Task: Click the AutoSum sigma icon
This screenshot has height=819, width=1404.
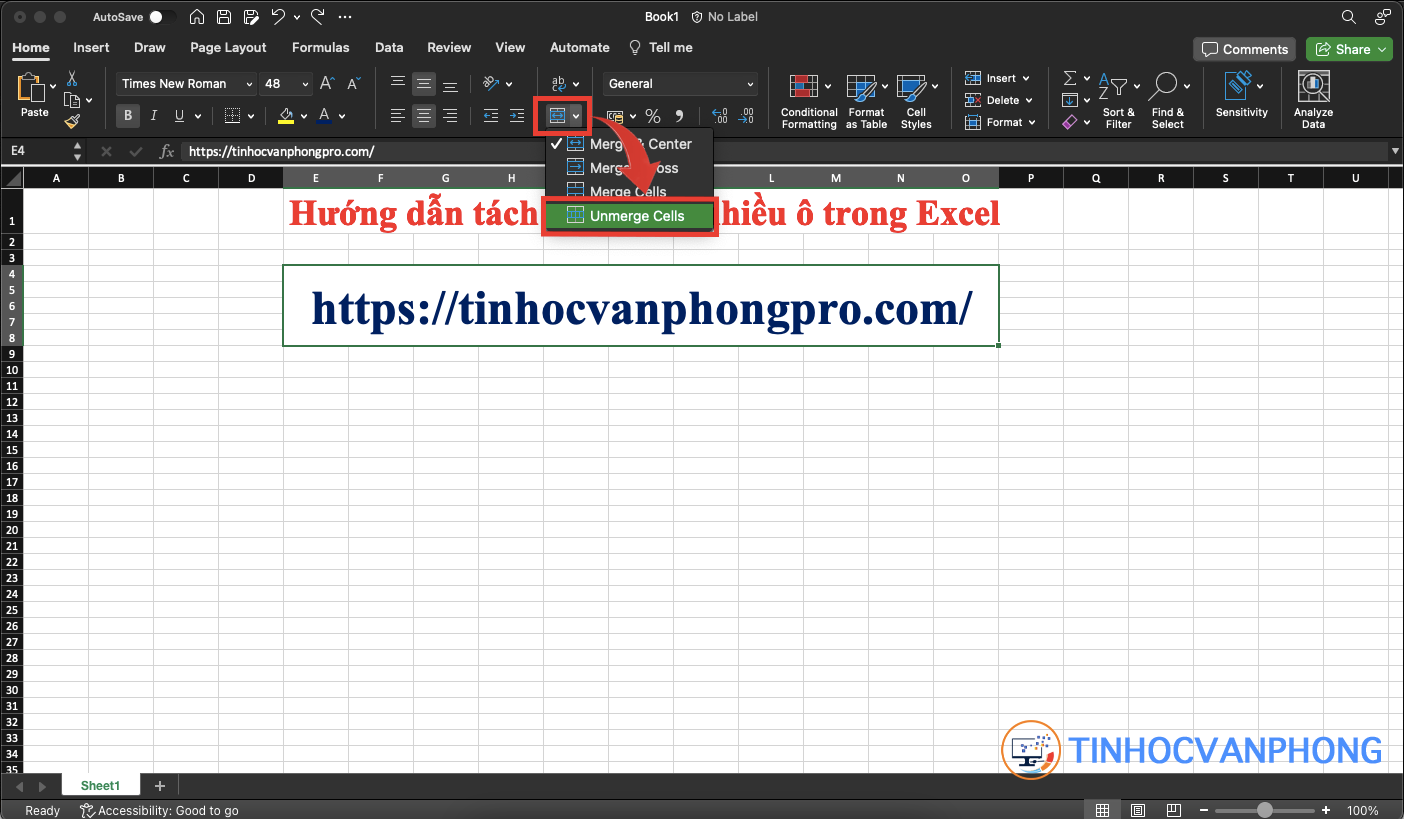Action: point(1070,78)
